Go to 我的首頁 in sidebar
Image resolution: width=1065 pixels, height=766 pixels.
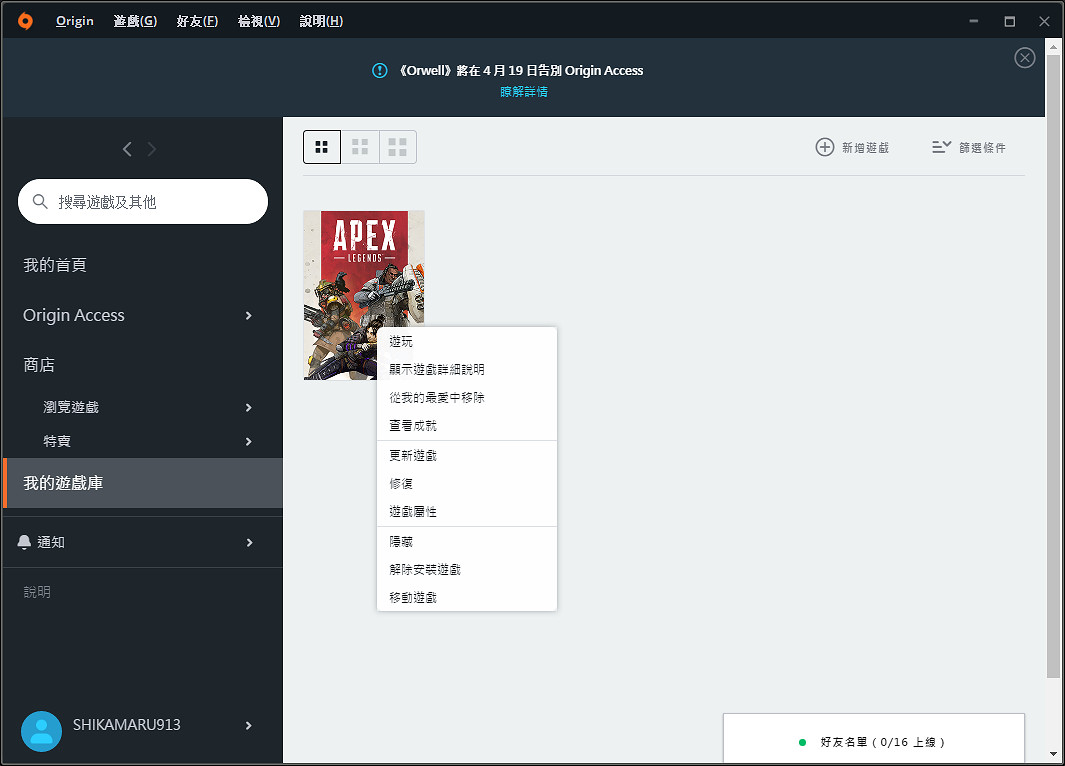click(x=55, y=265)
